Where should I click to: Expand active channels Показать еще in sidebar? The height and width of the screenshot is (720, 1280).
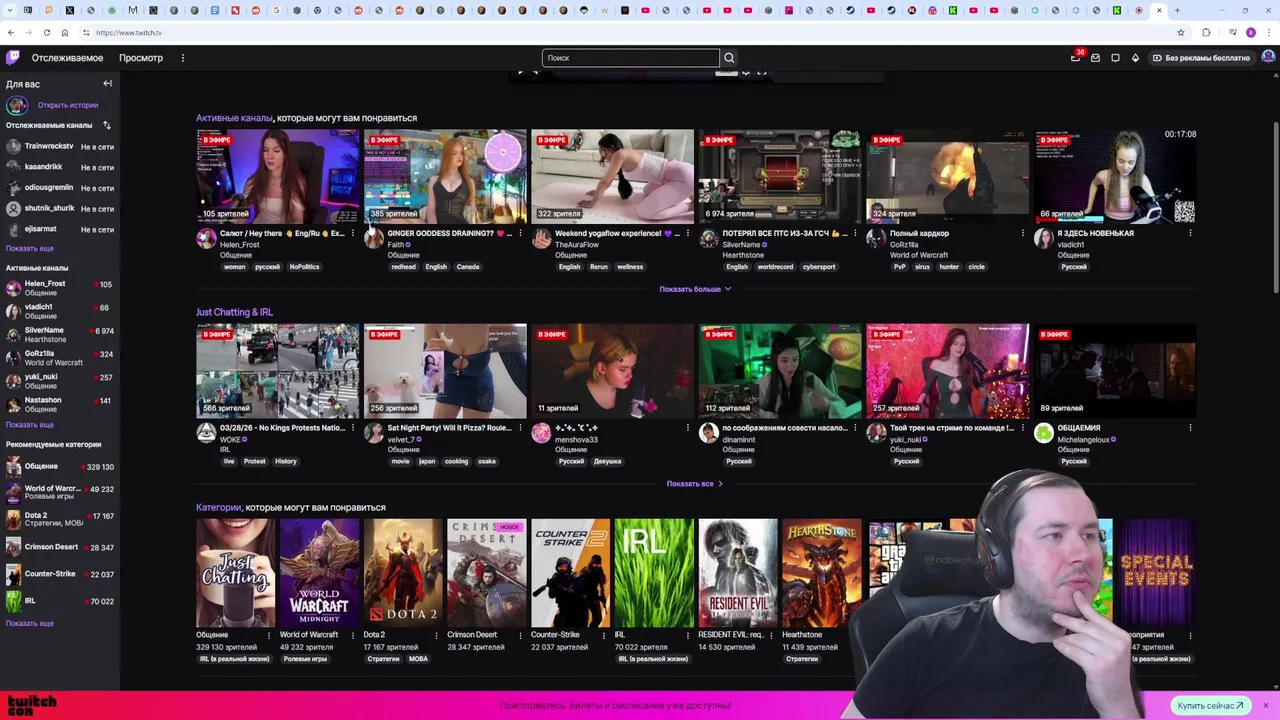click(30, 424)
